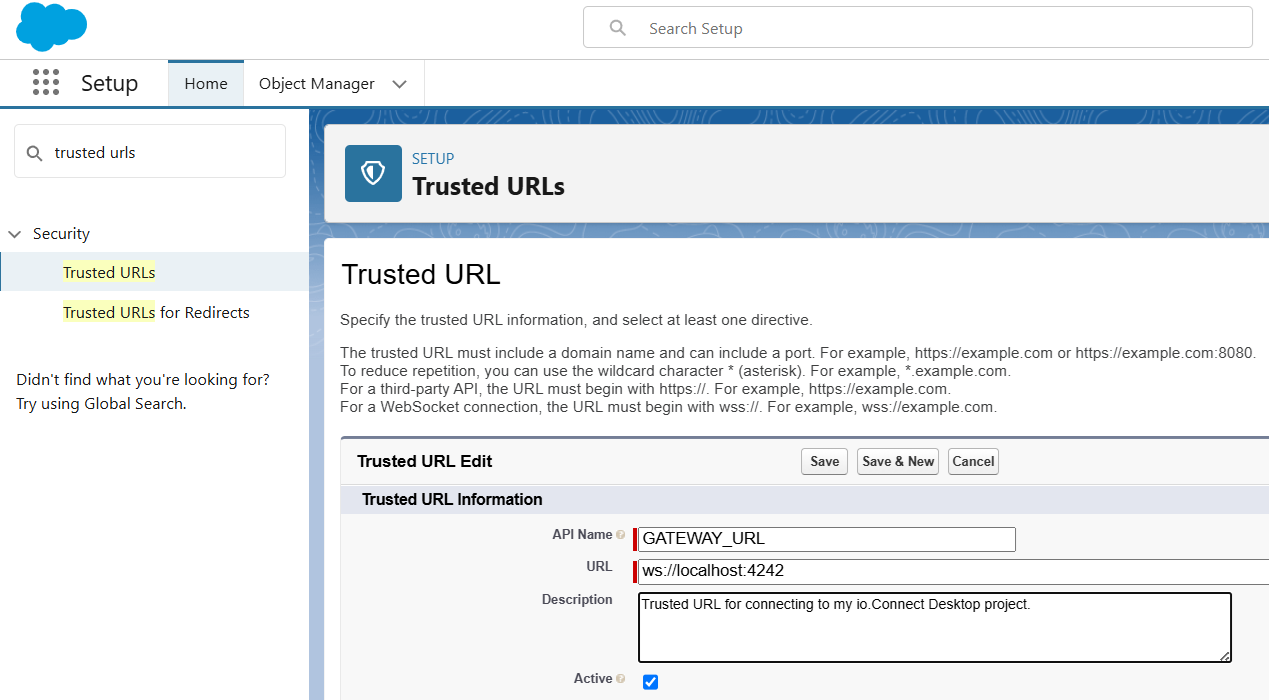This screenshot has width=1269, height=700.
Task: Focus the Search Setup field
Action: pos(918,28)
